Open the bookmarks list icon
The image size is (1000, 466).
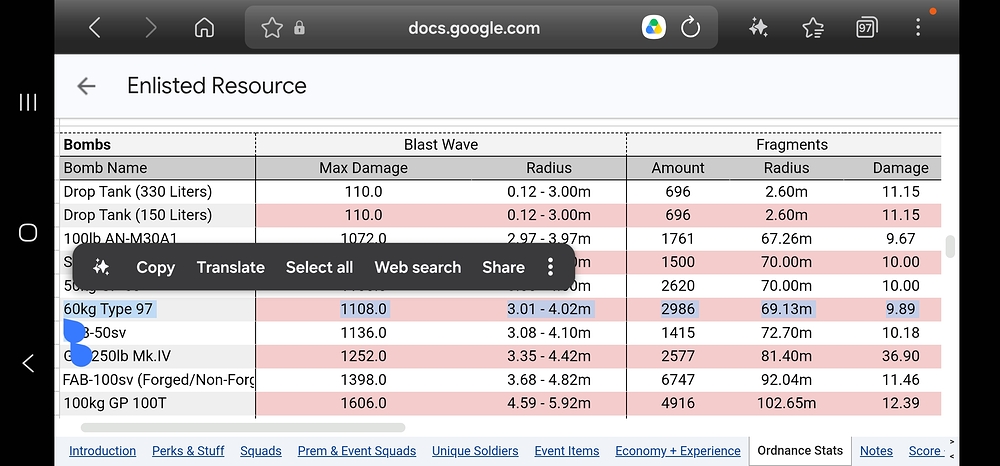[x=812, y=27]
